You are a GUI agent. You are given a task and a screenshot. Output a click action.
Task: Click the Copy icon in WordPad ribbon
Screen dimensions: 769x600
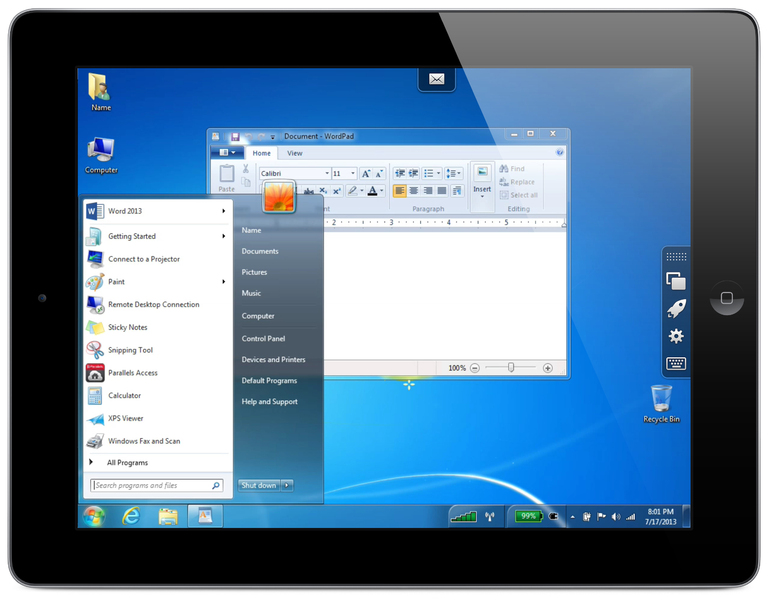point(246,182)
